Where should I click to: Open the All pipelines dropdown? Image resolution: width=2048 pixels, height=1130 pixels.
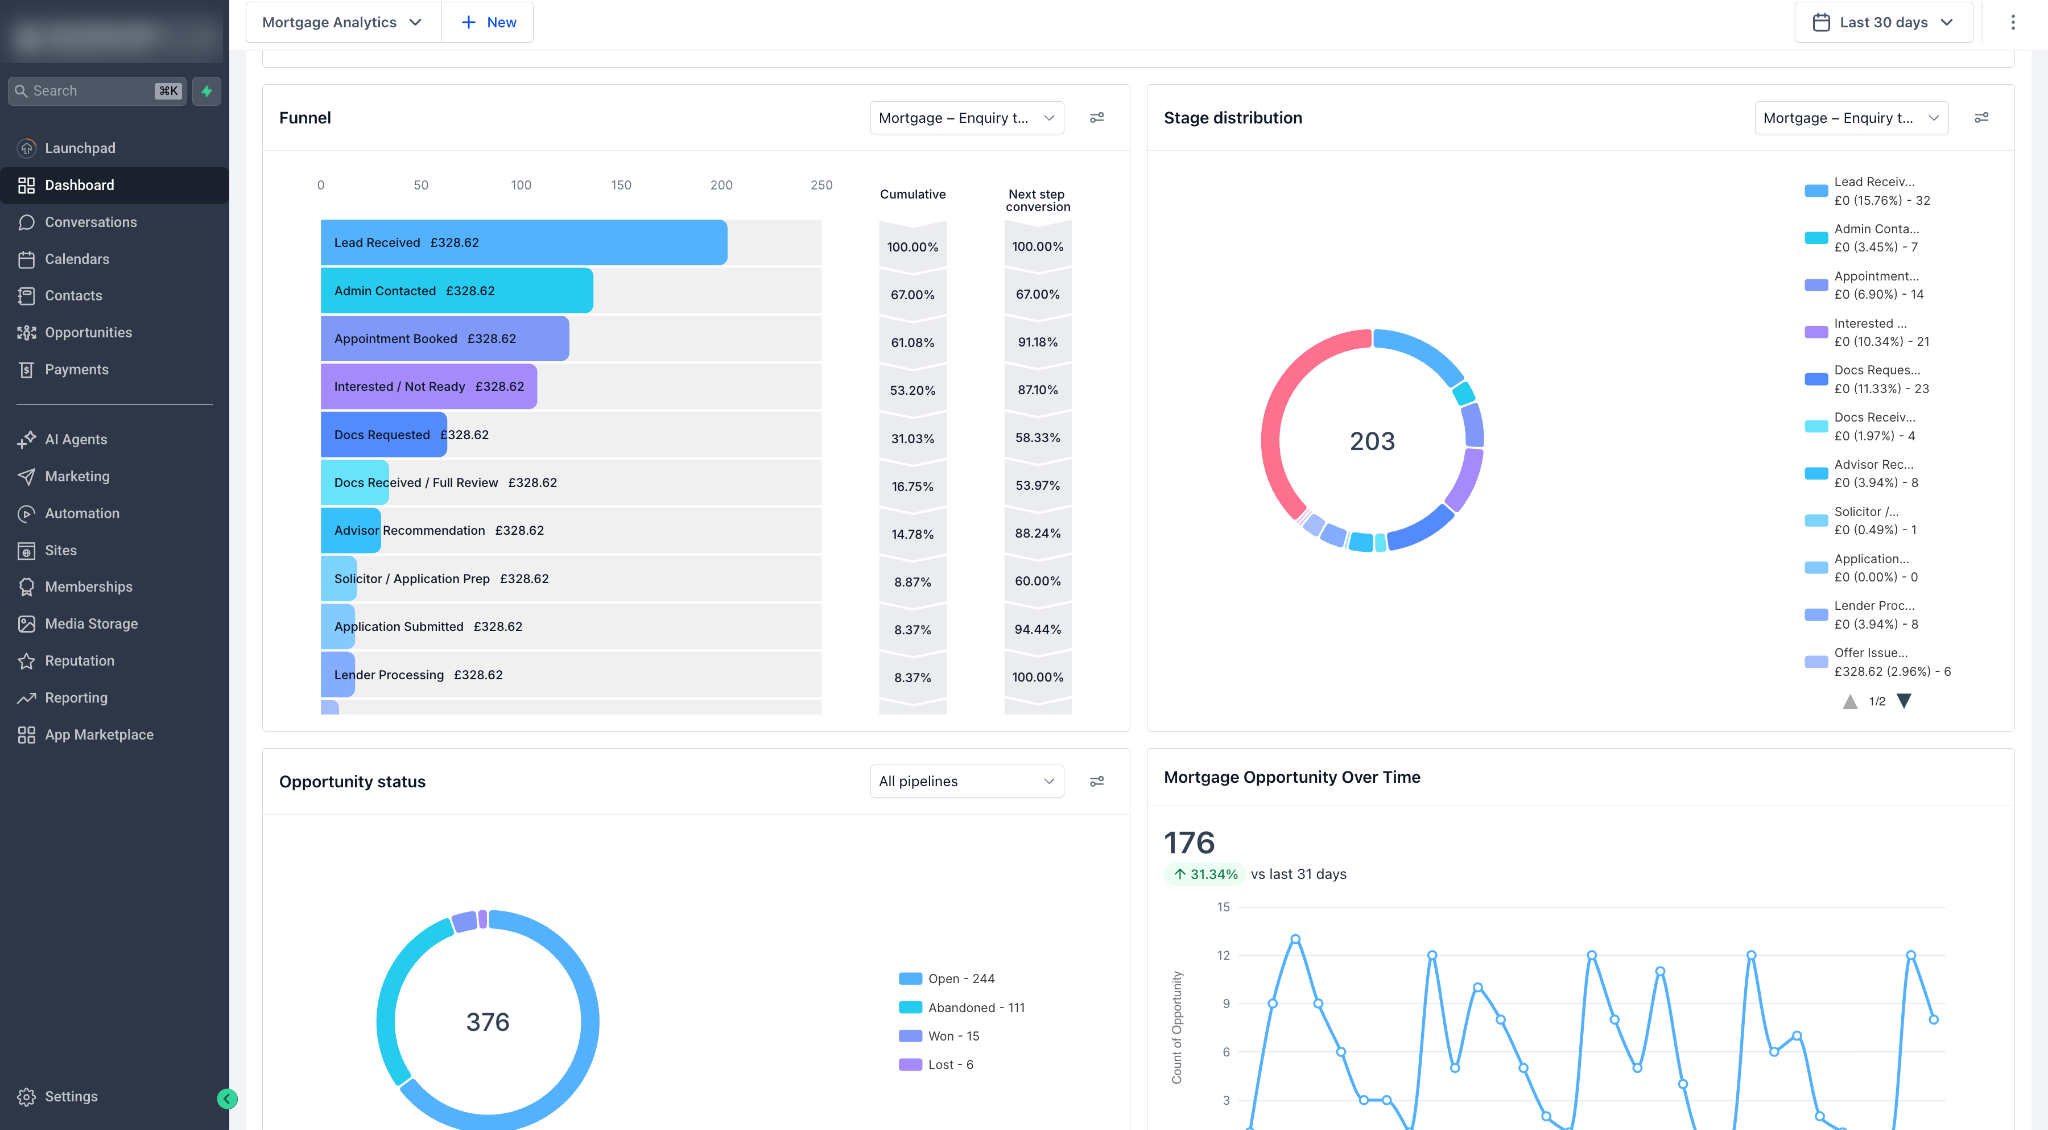pos(967,781)
